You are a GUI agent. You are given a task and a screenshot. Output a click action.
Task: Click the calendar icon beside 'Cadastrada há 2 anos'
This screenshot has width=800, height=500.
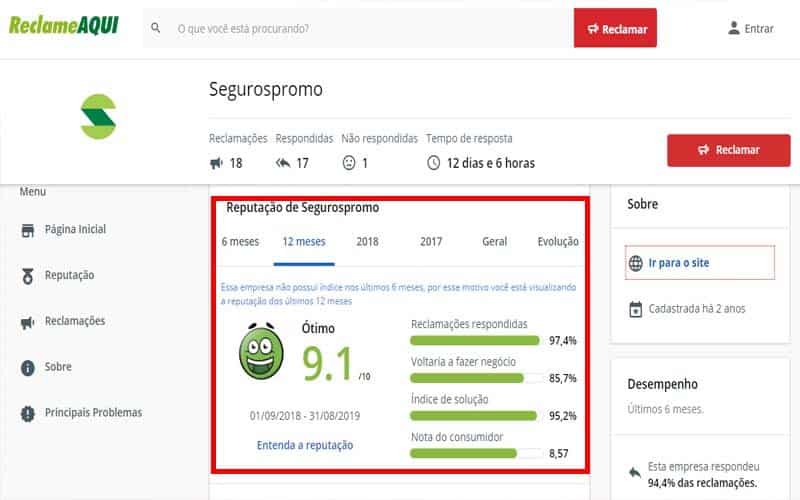point(636,309)
